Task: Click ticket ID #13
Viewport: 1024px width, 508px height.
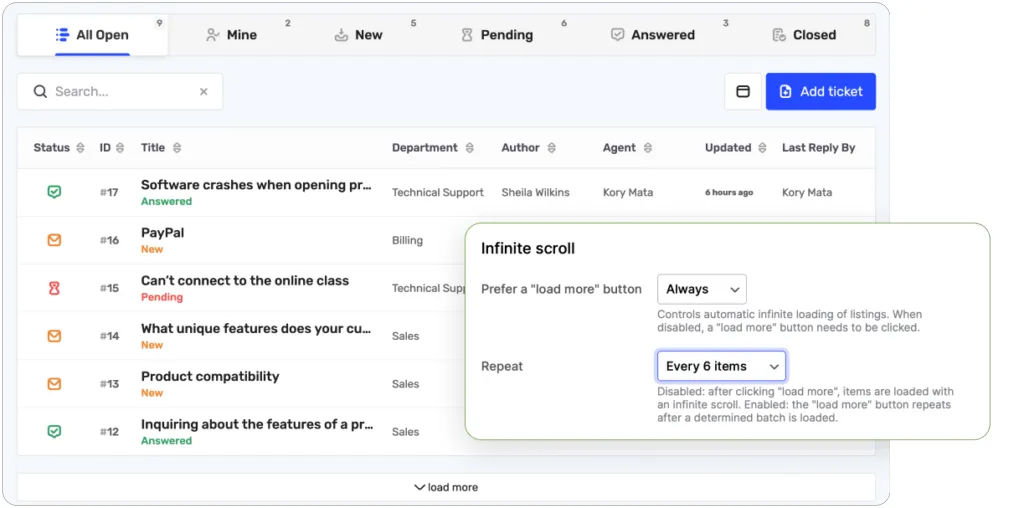Action: (x=109, y=384)
